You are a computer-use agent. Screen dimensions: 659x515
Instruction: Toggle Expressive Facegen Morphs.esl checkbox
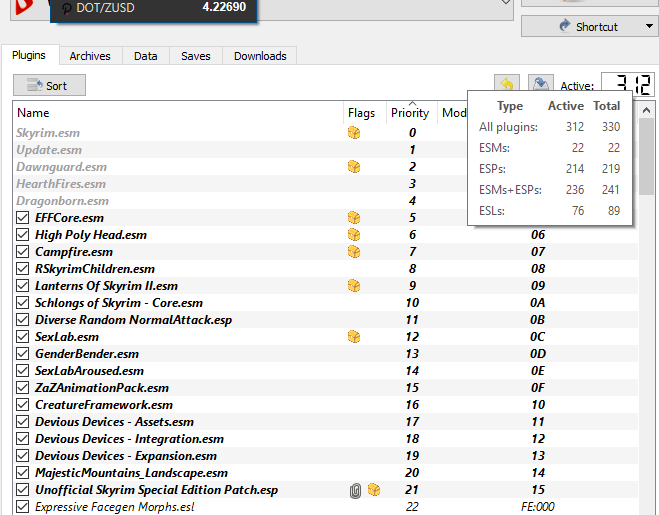pos(23,507)
